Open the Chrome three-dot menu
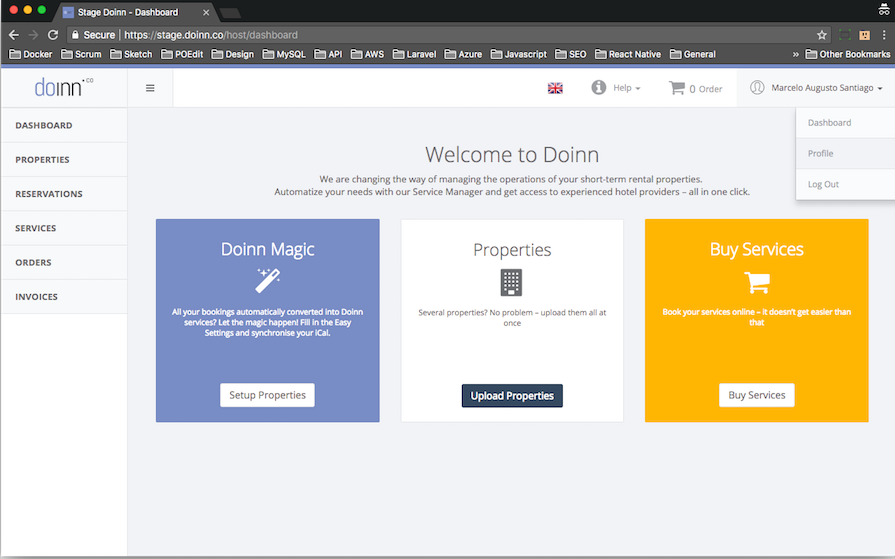Image resolution: width=895 pixels, height=559 pixels. click(884, 35)
